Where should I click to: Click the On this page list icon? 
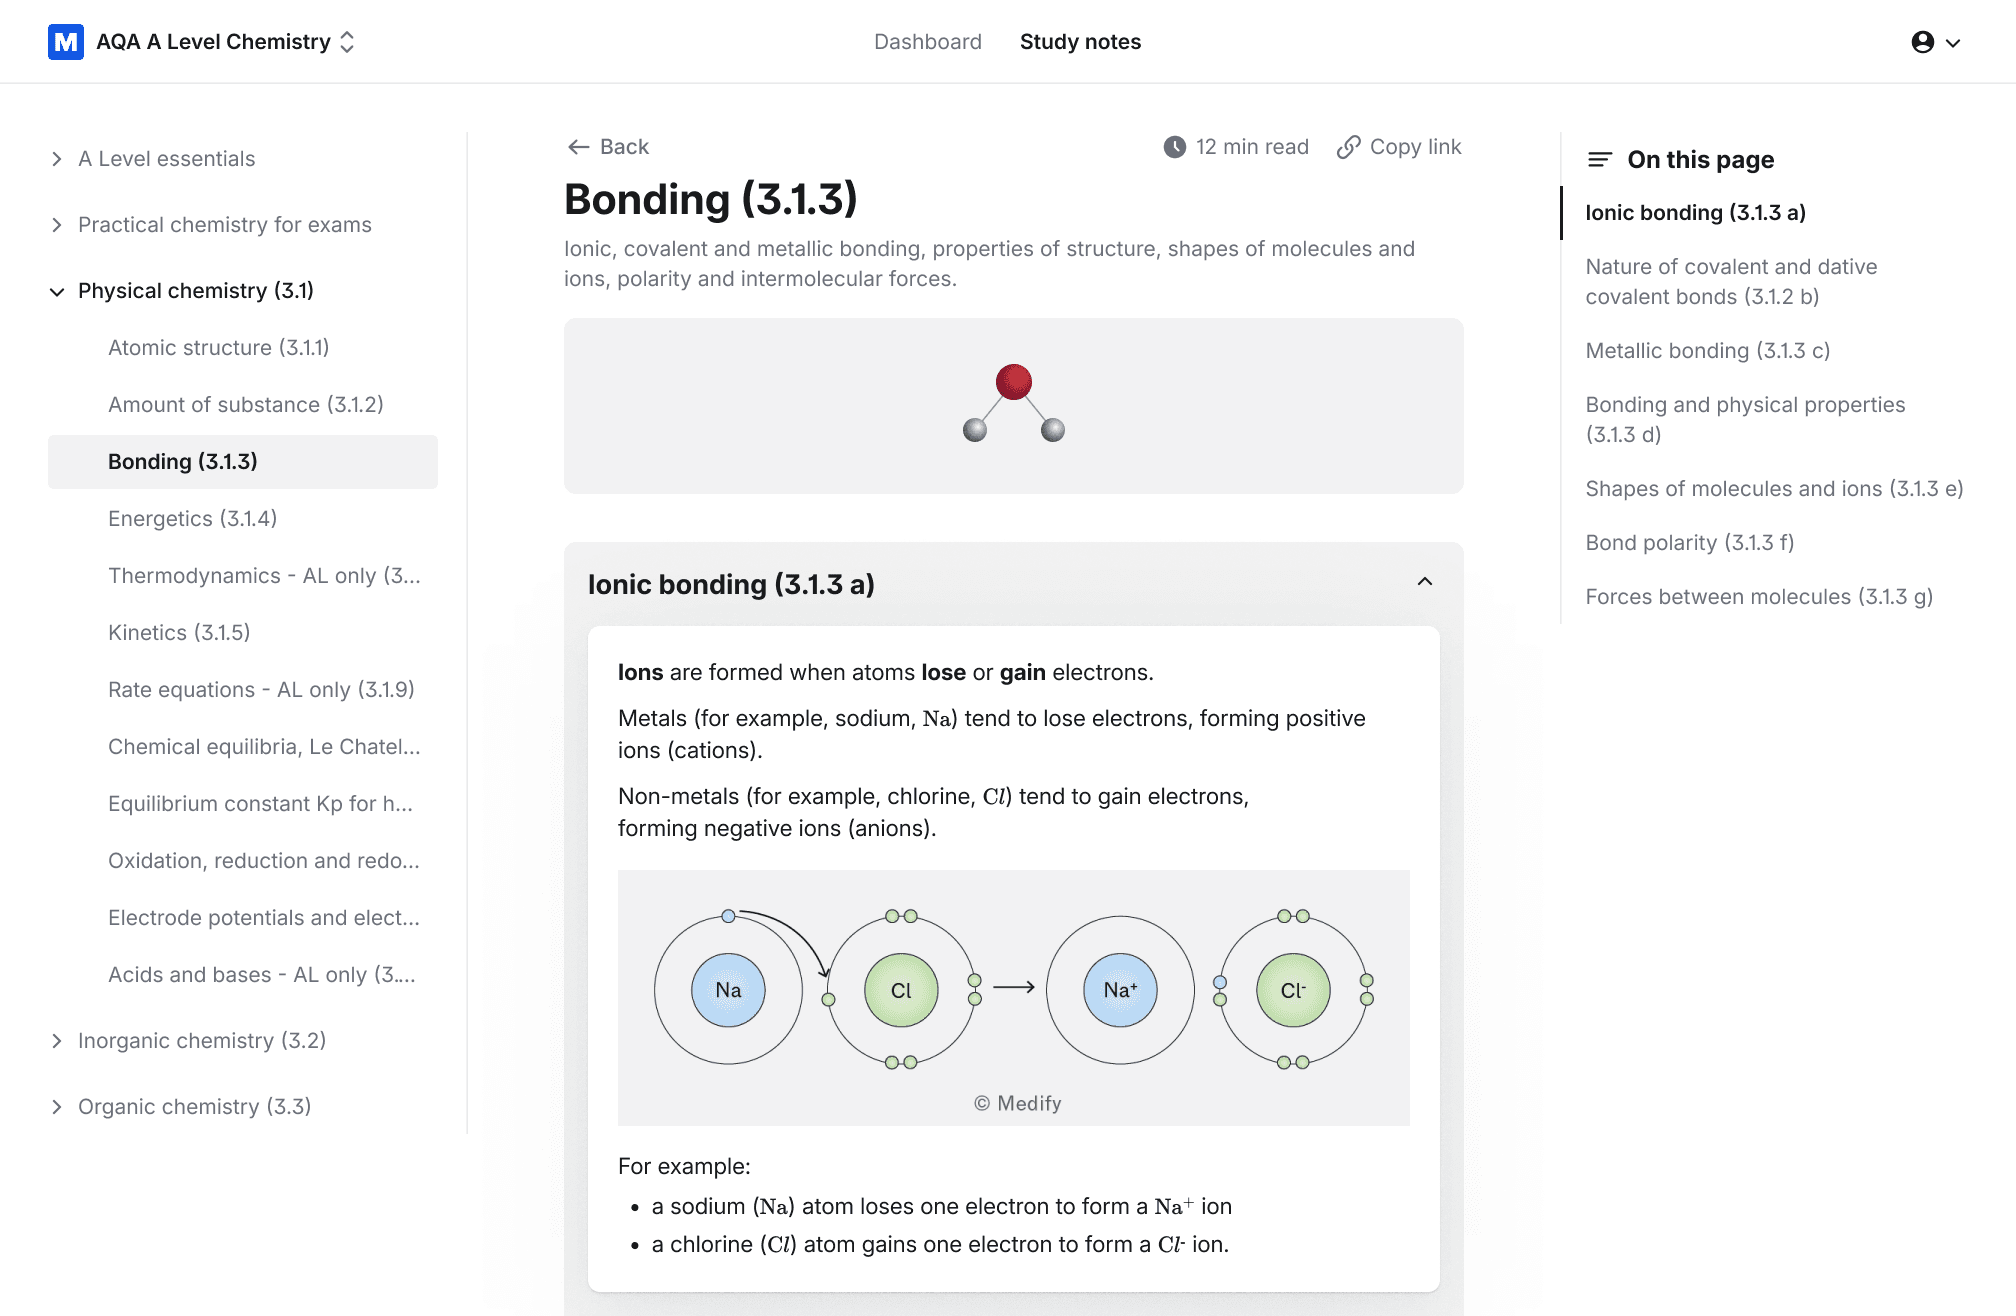tap(1600, 160)
